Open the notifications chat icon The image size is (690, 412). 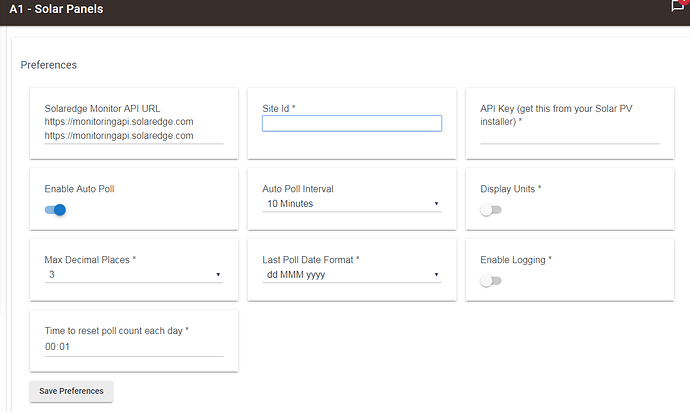678,6
